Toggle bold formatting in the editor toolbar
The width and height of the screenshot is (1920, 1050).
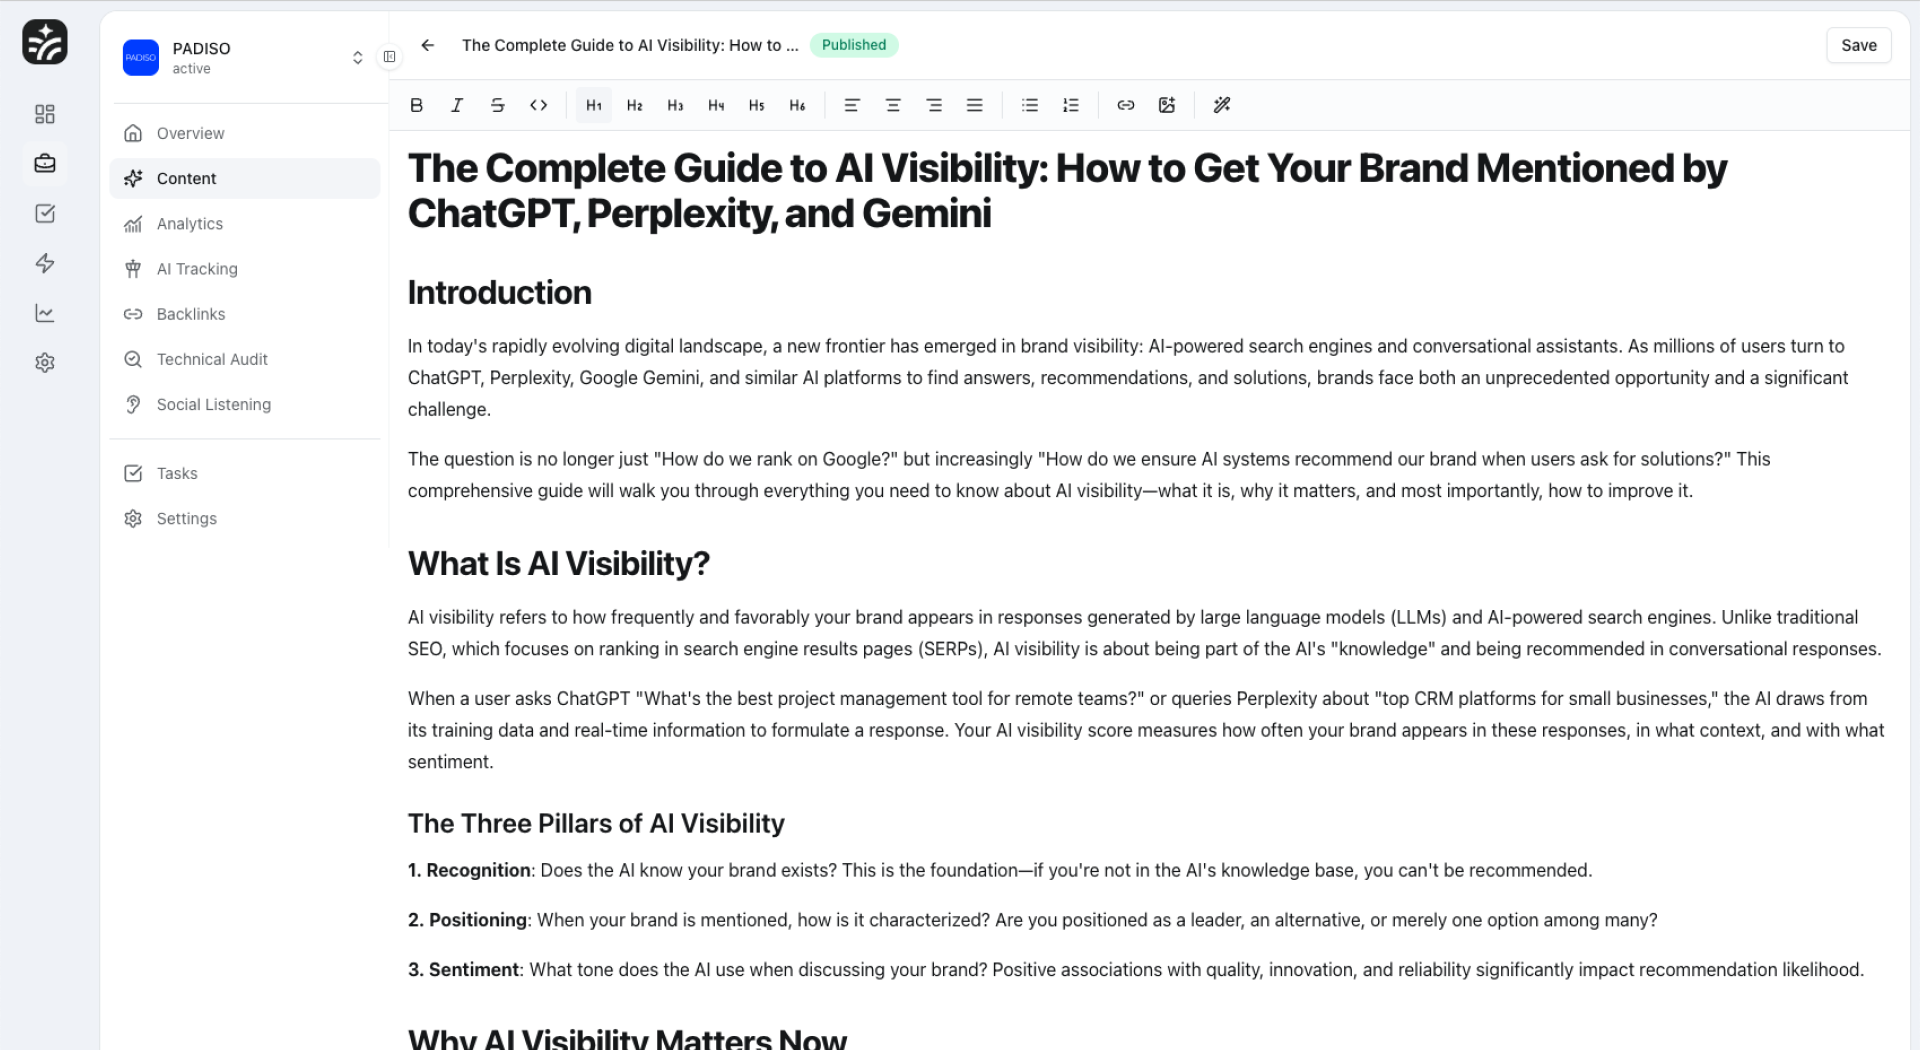click(x=417, y=105)
